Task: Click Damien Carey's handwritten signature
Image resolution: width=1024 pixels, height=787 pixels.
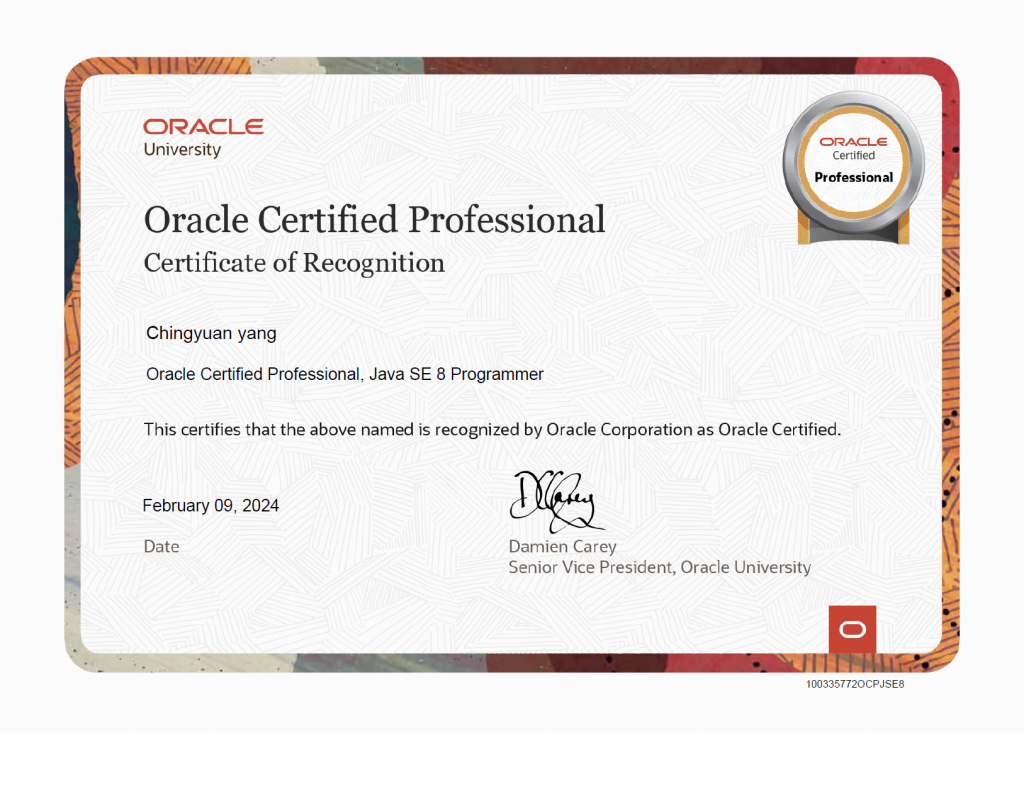Action: (x=556, y=502)
